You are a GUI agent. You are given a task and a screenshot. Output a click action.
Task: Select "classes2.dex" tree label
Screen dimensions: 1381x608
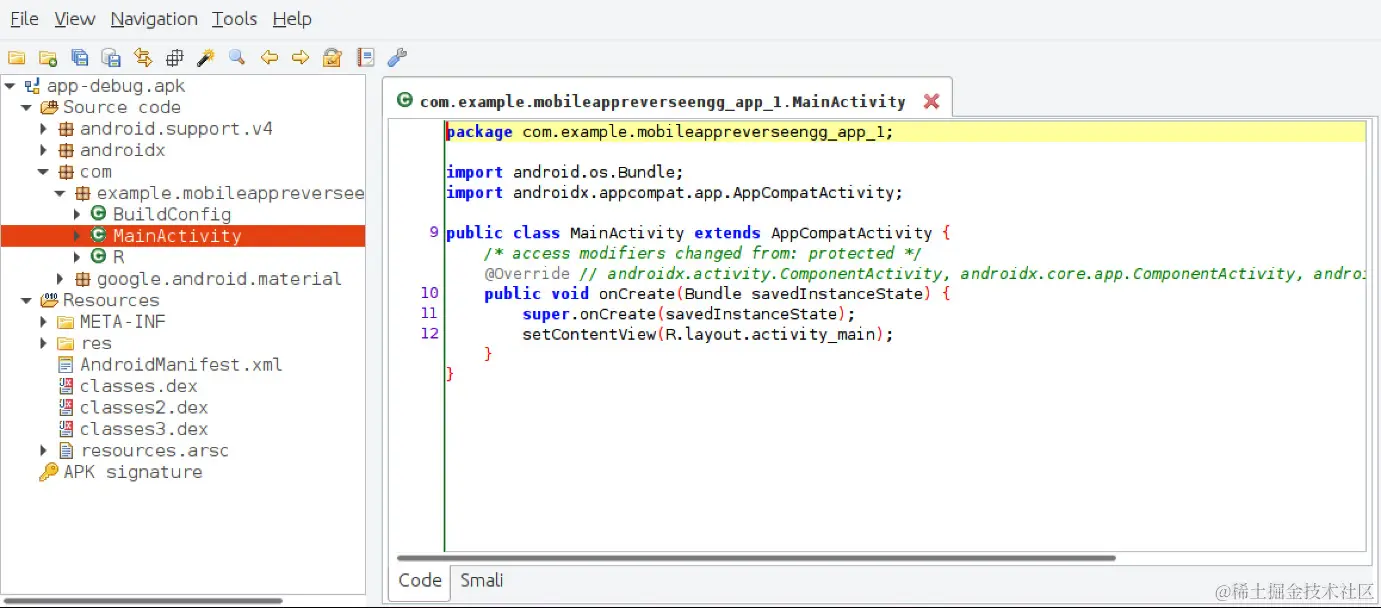[x=144, y=408]
